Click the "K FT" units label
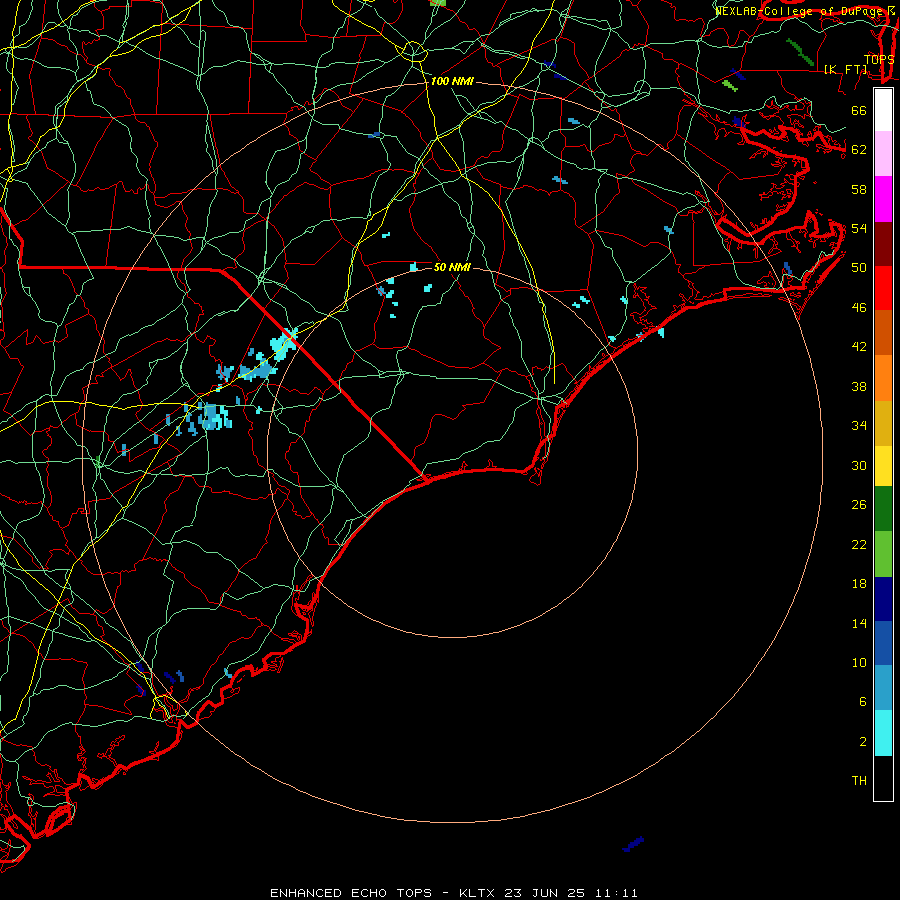Image resolution: width=900 pixels, height=900 pixels. click(x=845, y=69)
